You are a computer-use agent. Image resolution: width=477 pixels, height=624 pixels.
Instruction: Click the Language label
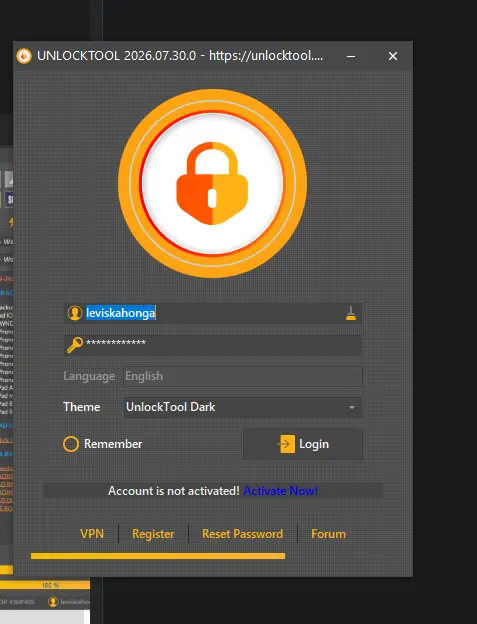89,376
